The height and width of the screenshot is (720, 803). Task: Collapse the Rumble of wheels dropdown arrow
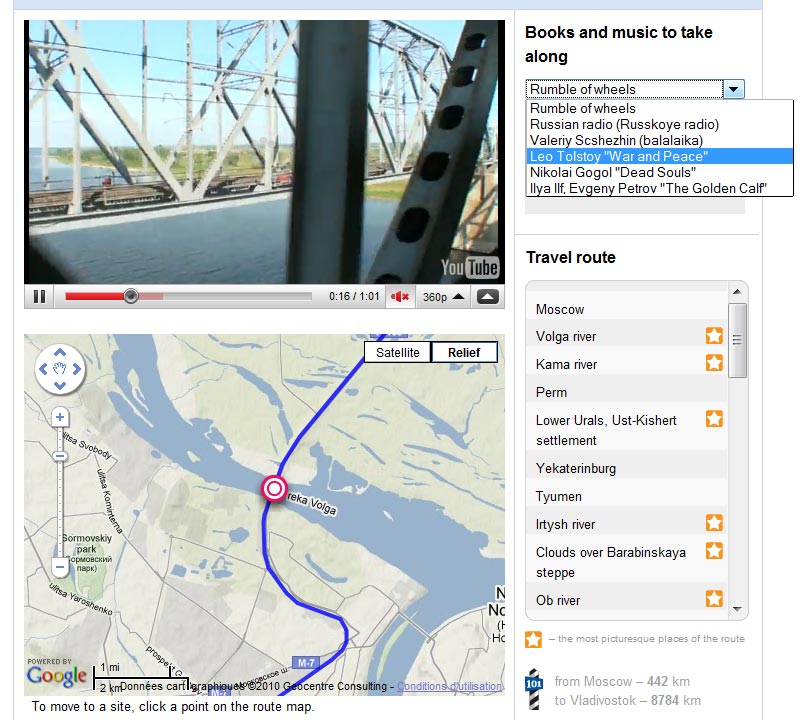[733, 89]
